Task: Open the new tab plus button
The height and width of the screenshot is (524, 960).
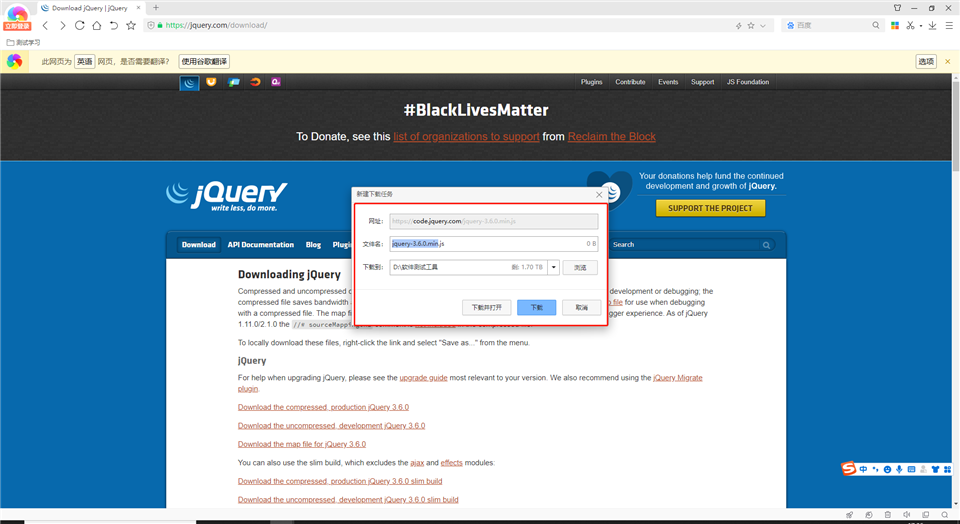Action: coord(156,8)
